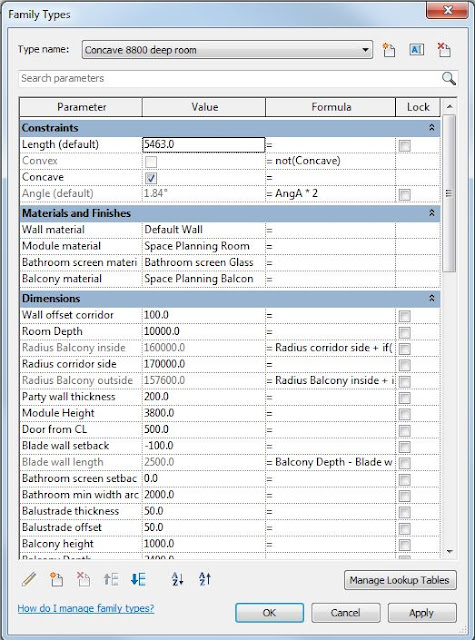Click the 'not(Concave)' formula cell
The width and height of the screenshot is (475, 640).
(330, 161)
